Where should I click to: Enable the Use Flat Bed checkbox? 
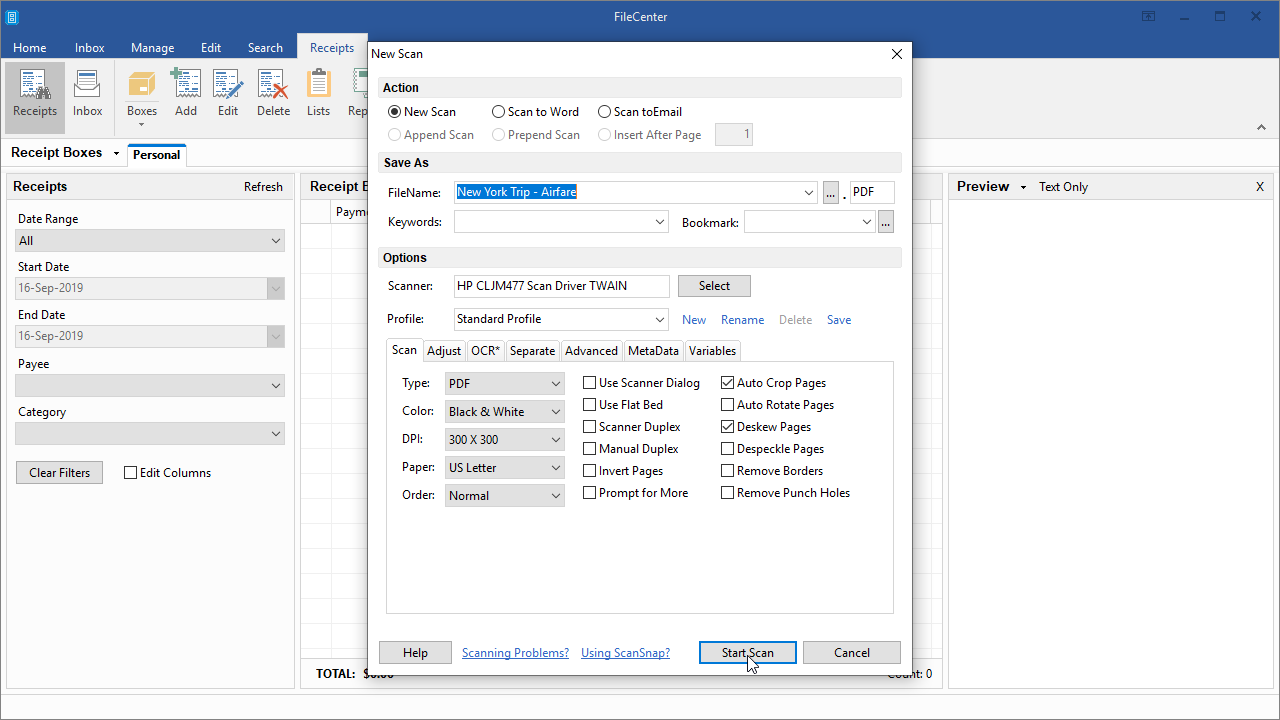click(x=590, y=405)
